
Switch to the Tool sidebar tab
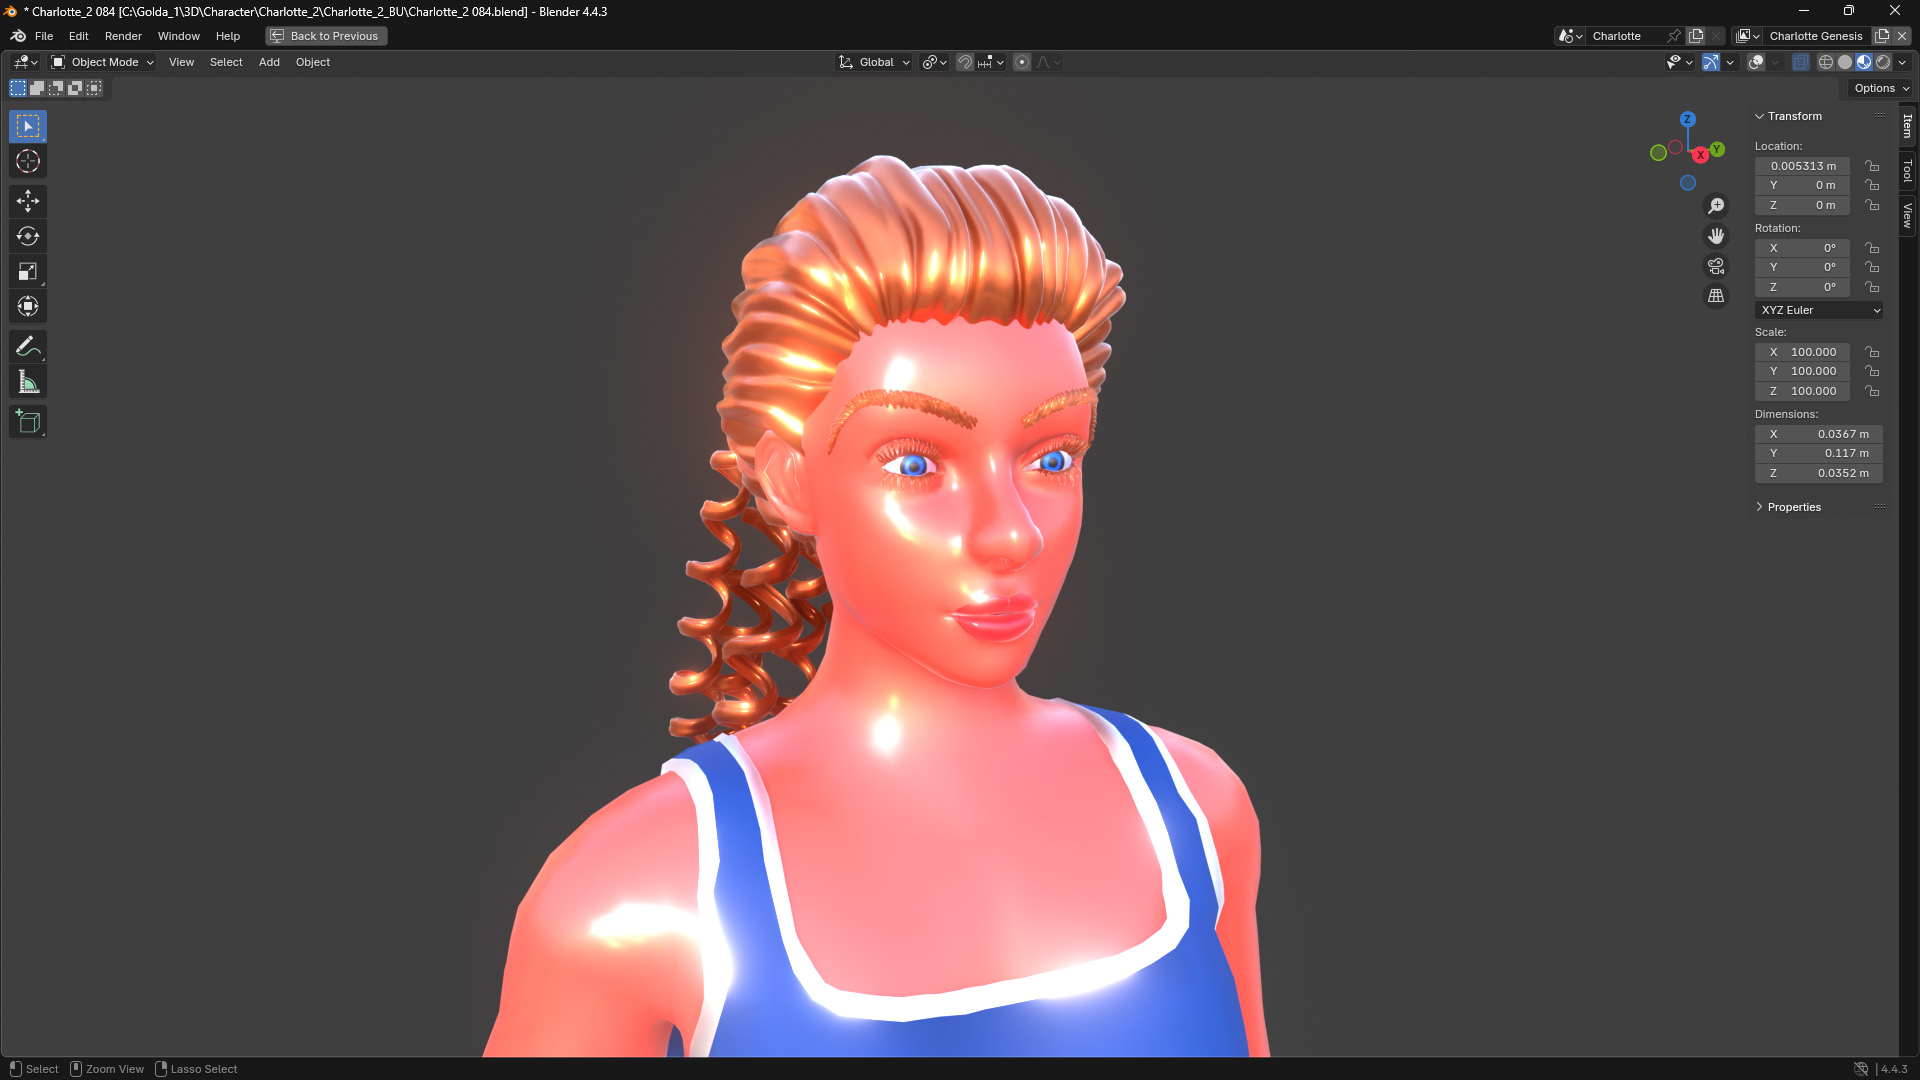pyautogui.click(x=1908, y=170)
